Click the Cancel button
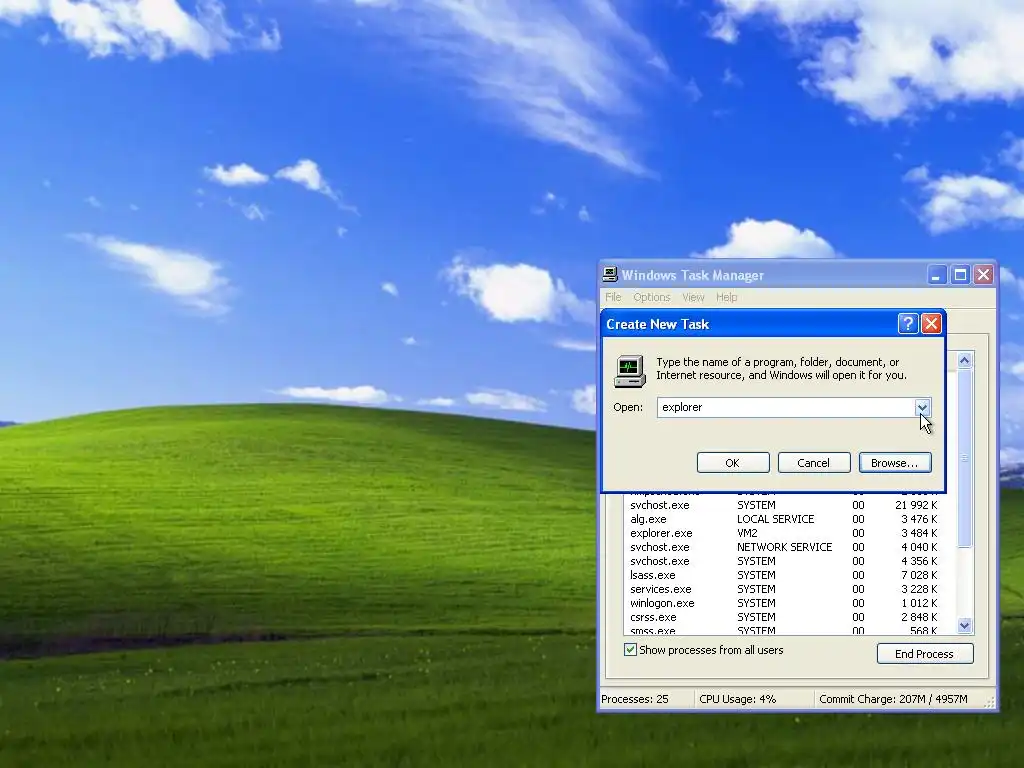 pos(814,462)
